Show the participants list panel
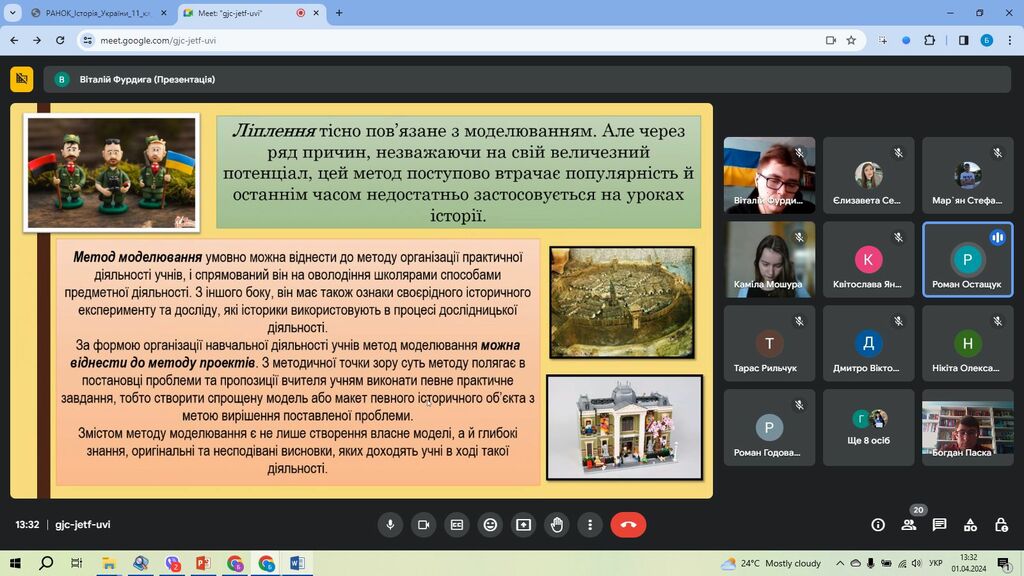The width and height of the screenshot is (1024, 576). point(908,524)
